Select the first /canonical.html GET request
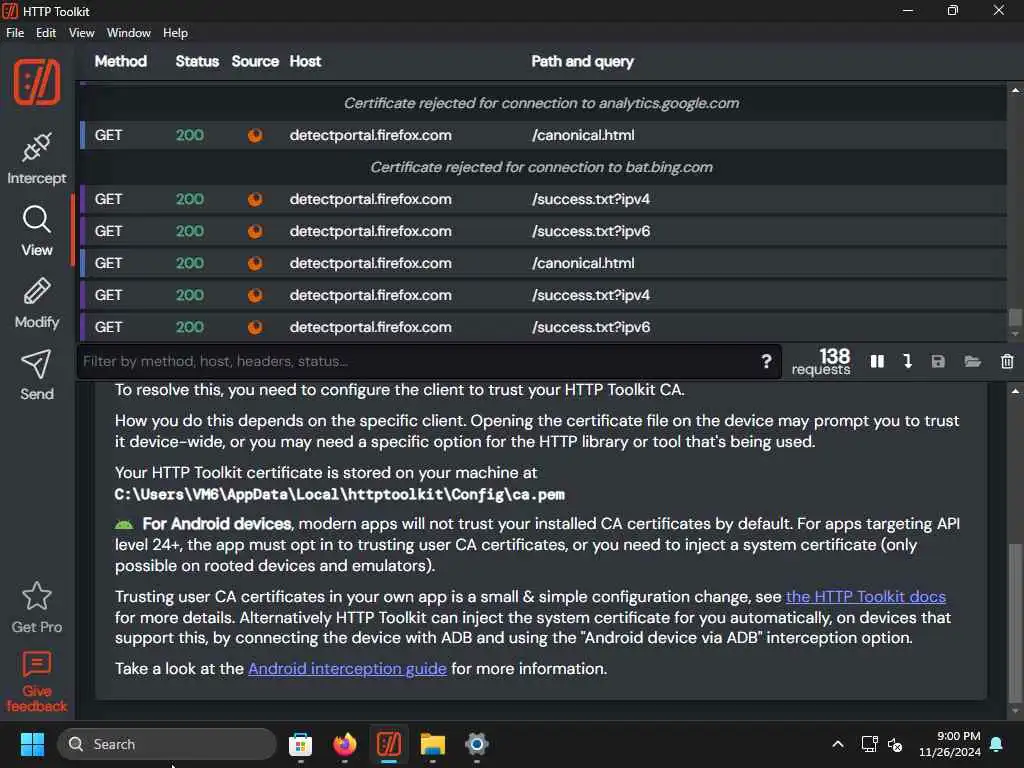 tap(542, 135)
